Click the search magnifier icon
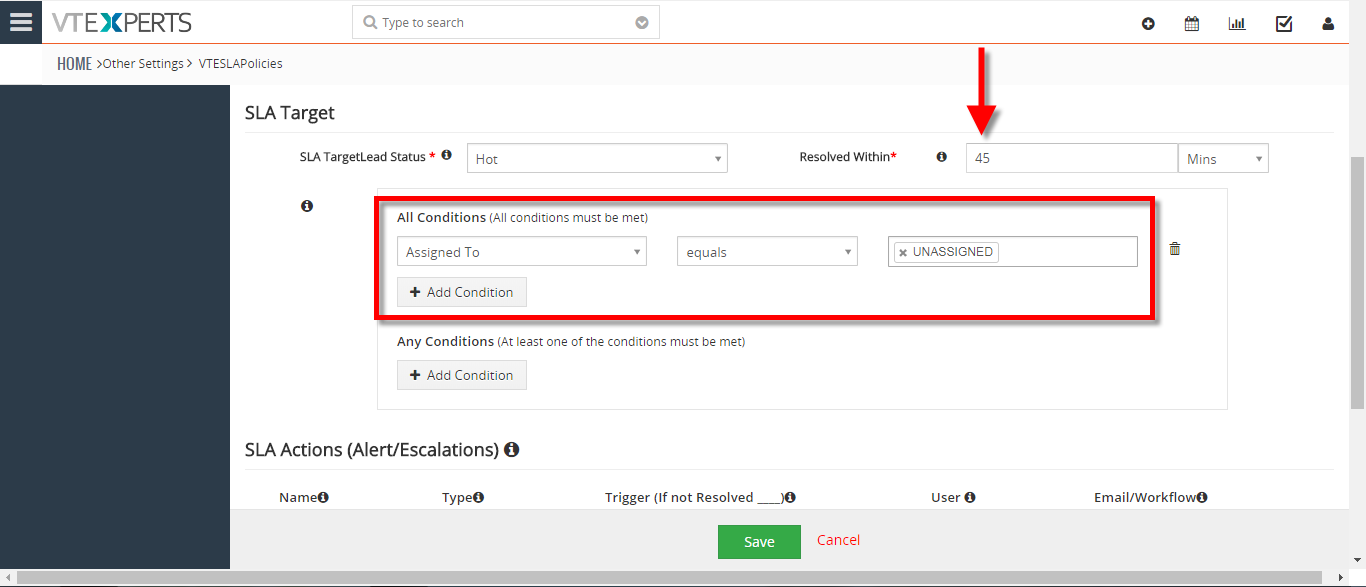 (x=370, y=22)
